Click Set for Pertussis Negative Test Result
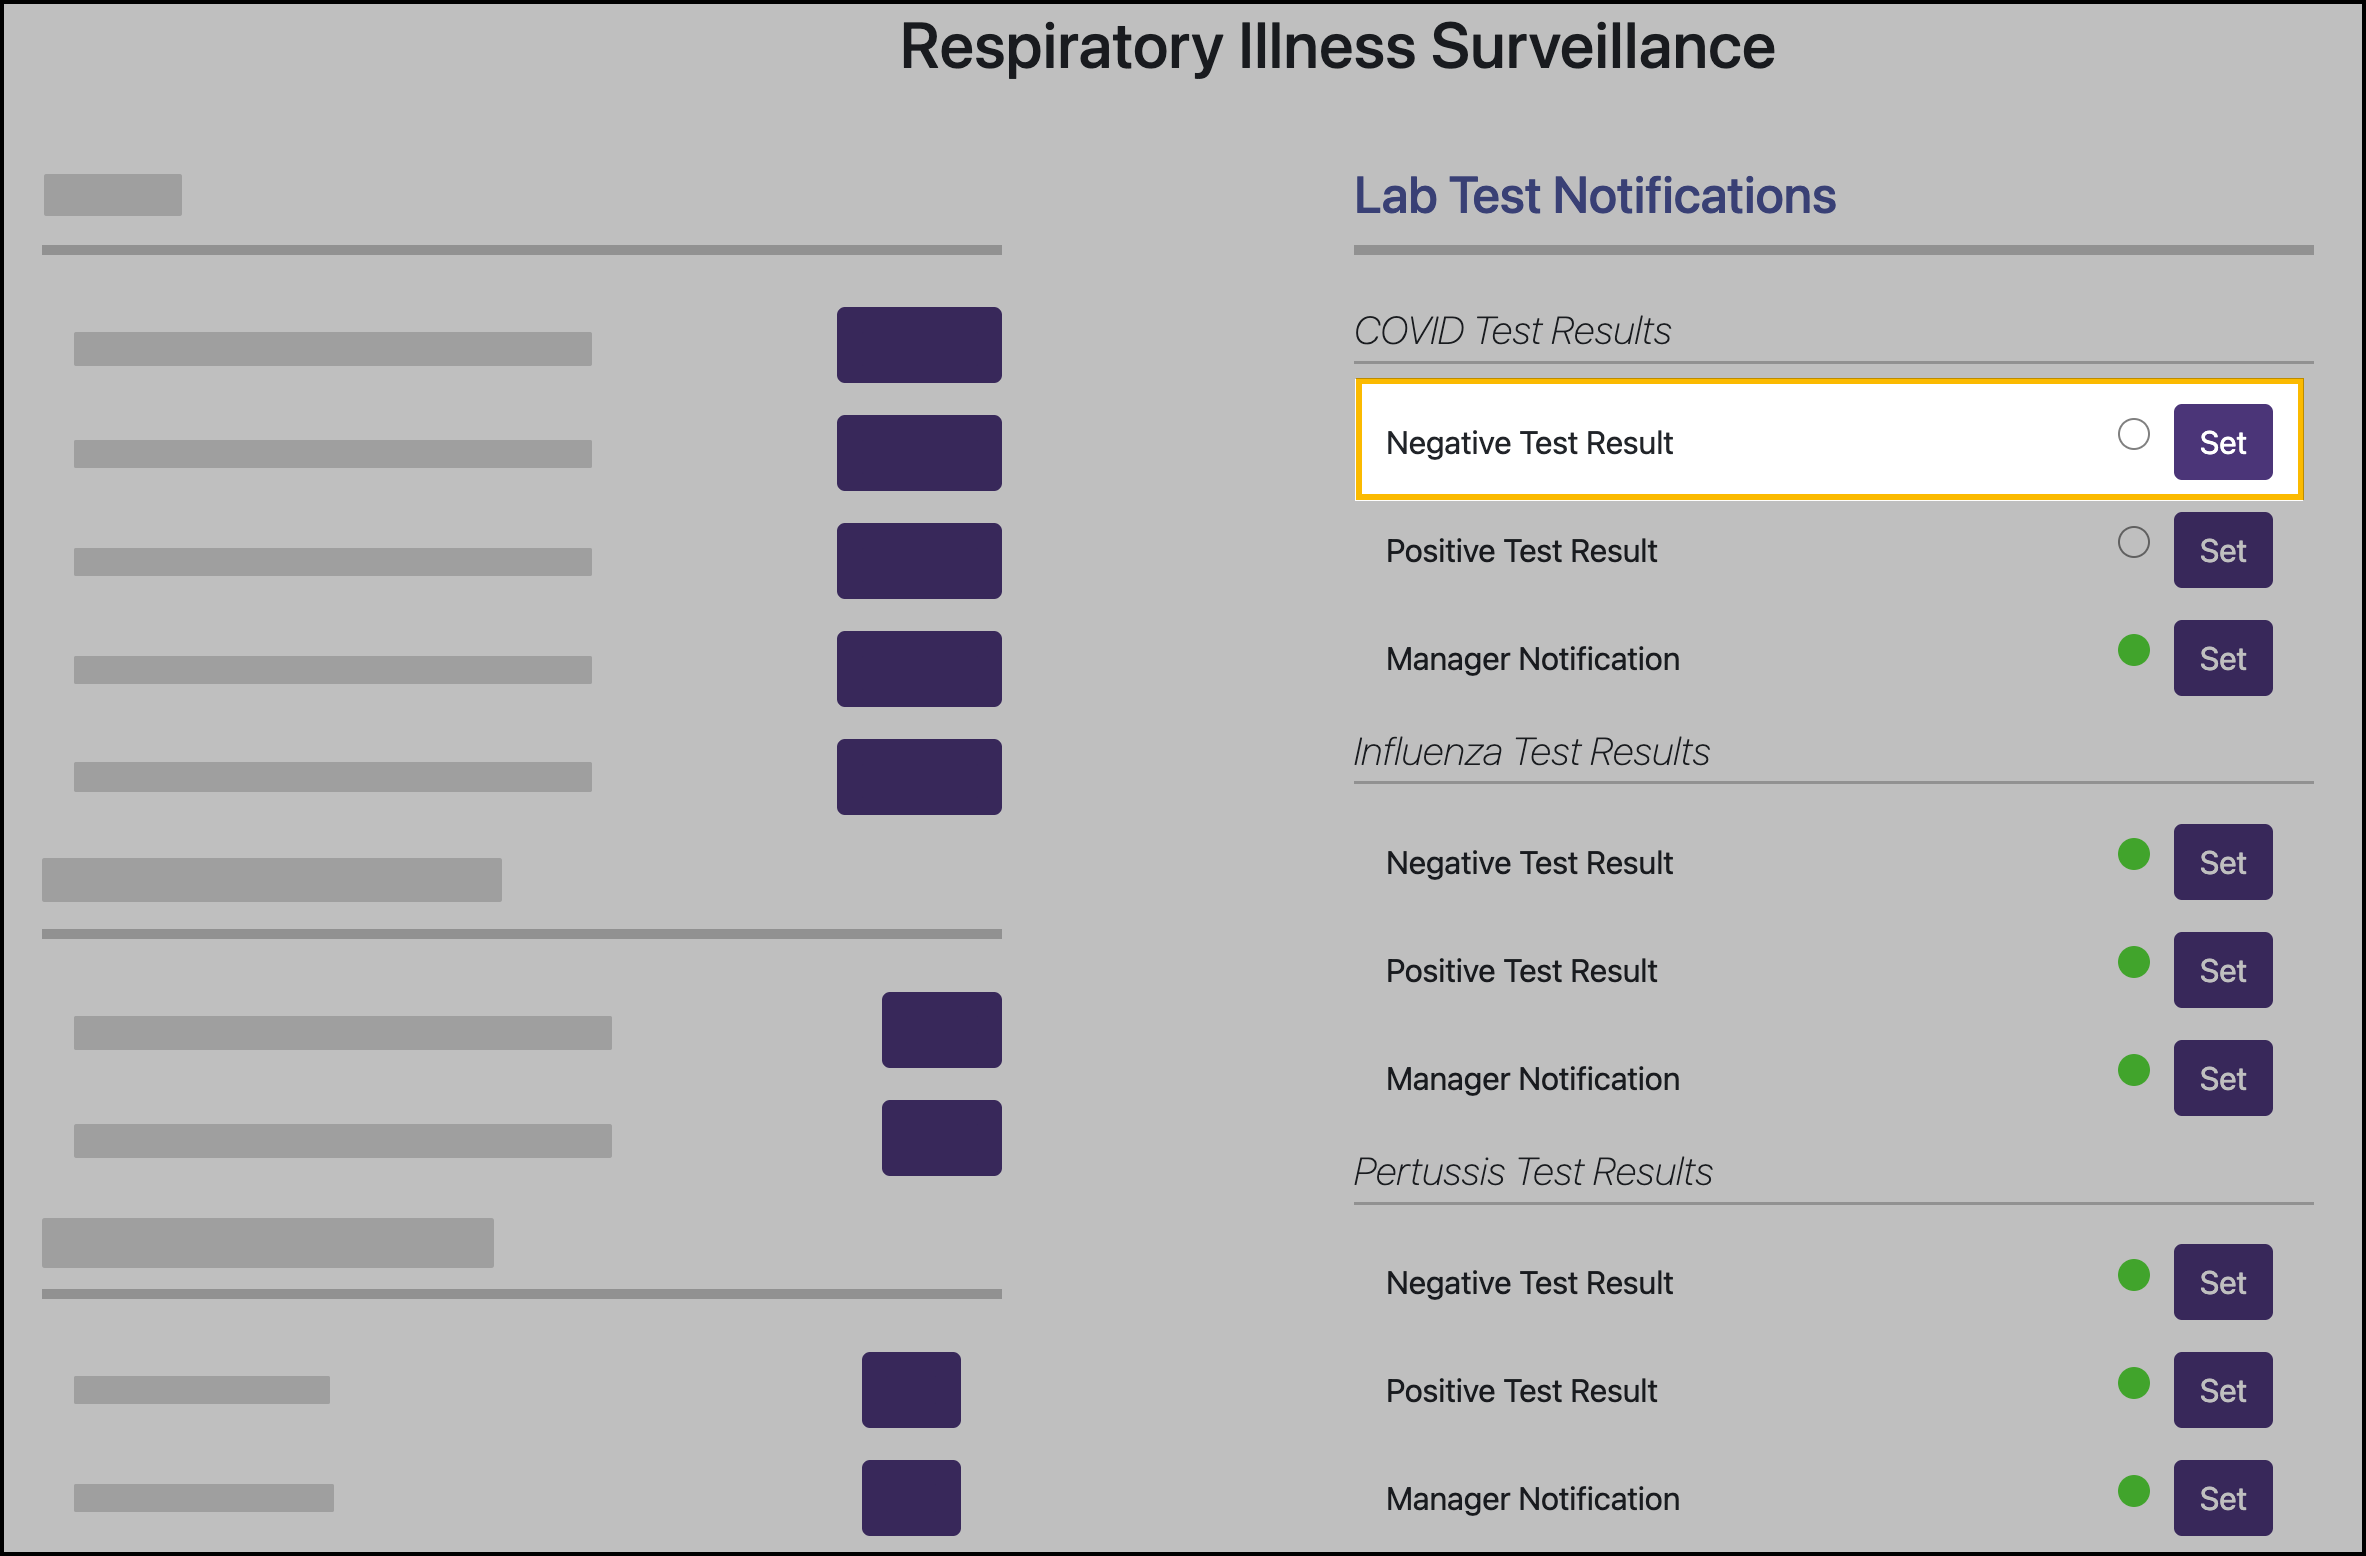Screen dimensions: 2366x1556 [x=2222, y=1282]
